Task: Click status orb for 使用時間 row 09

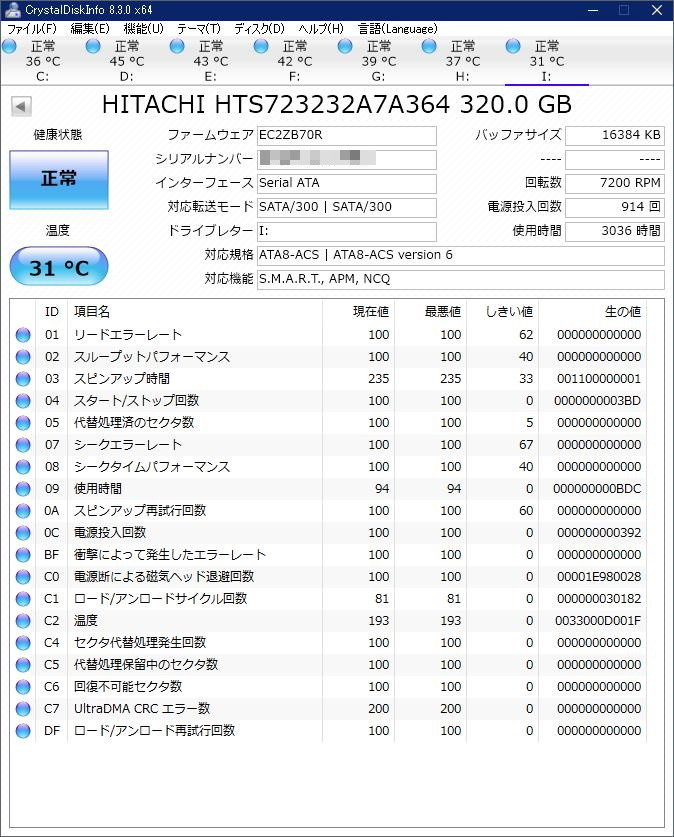Action: [x=23, y=488]
